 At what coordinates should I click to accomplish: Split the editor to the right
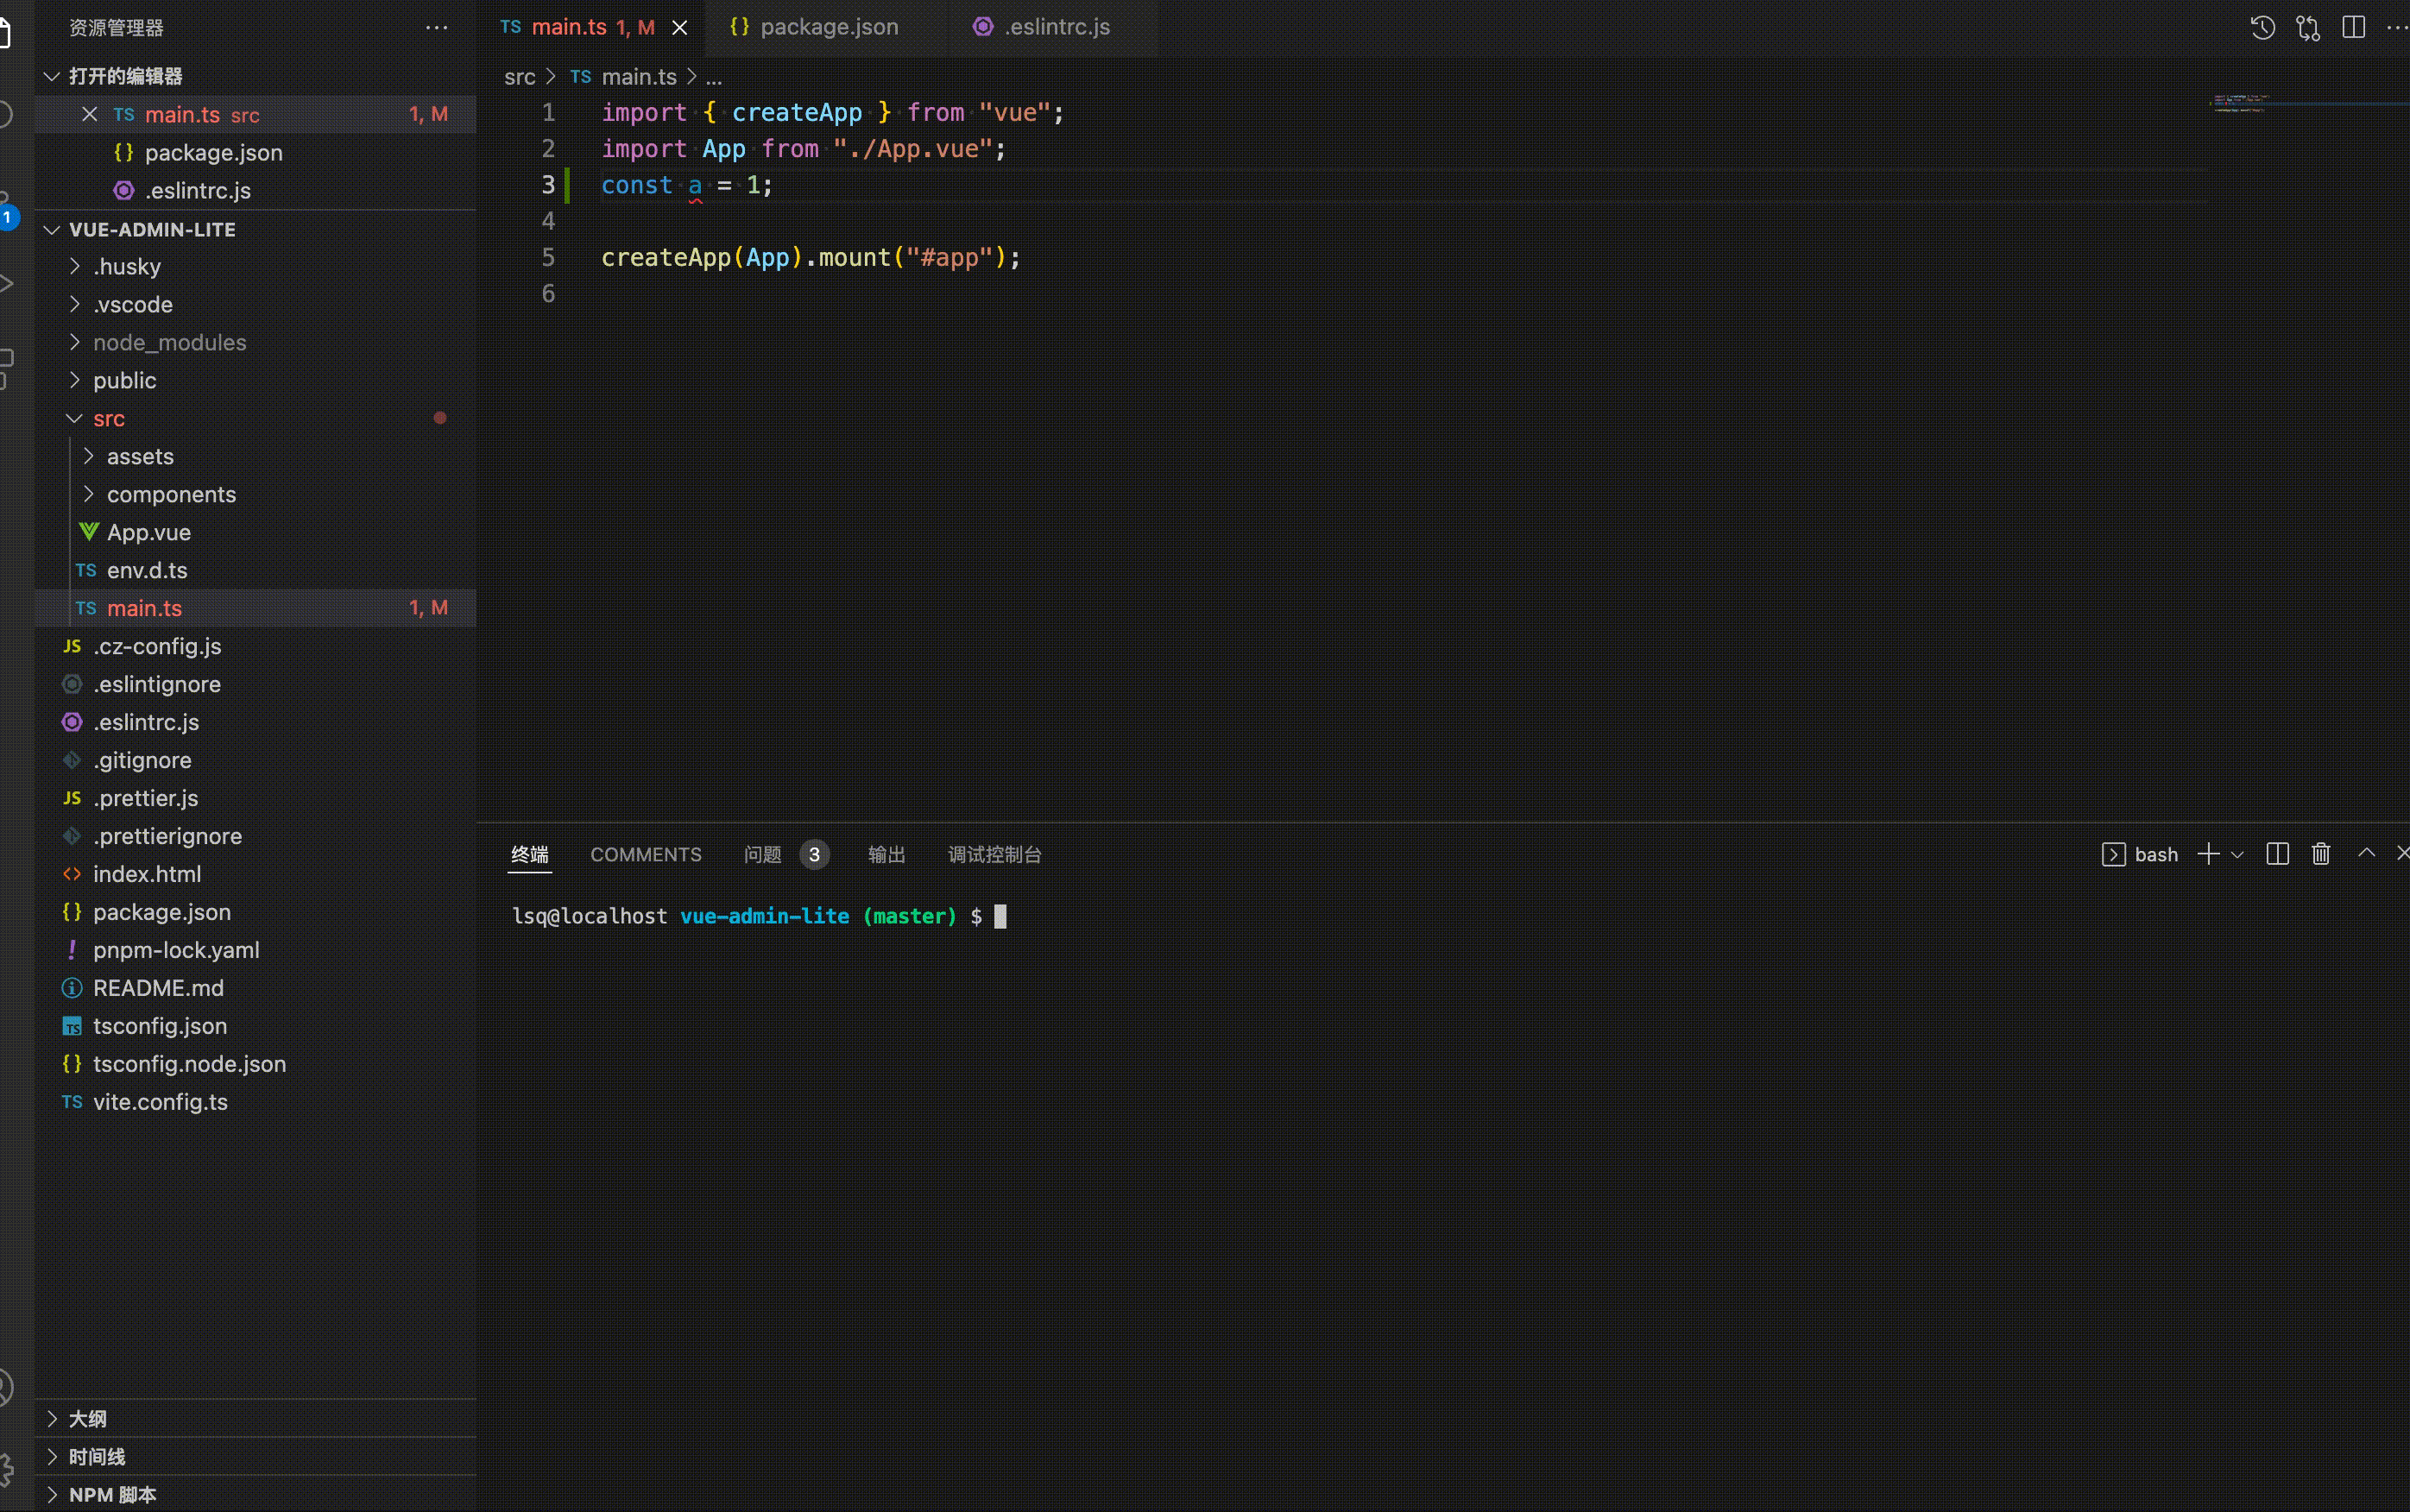(2354, 27)
